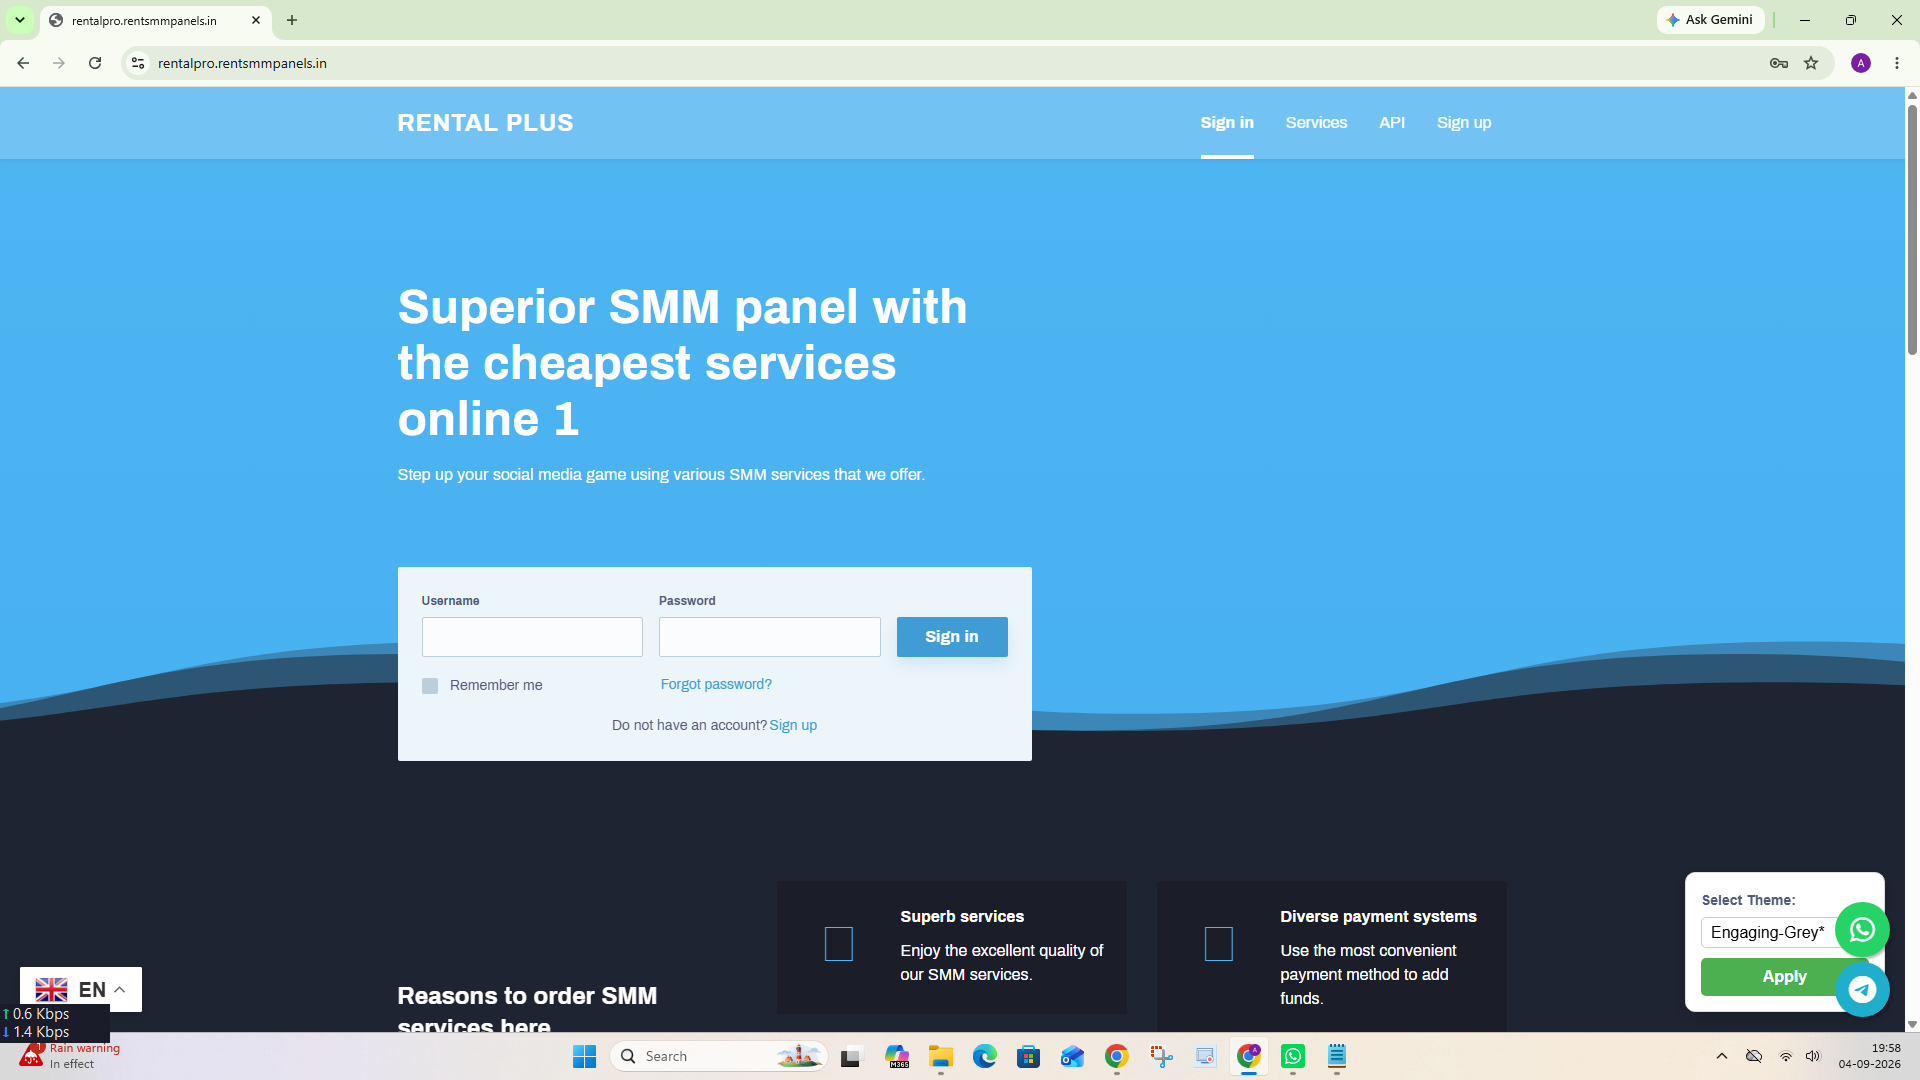This screenshot has height=1080, width=1920.
Task: Open the Chrome profile avatar
Action: click(1861, 63)
